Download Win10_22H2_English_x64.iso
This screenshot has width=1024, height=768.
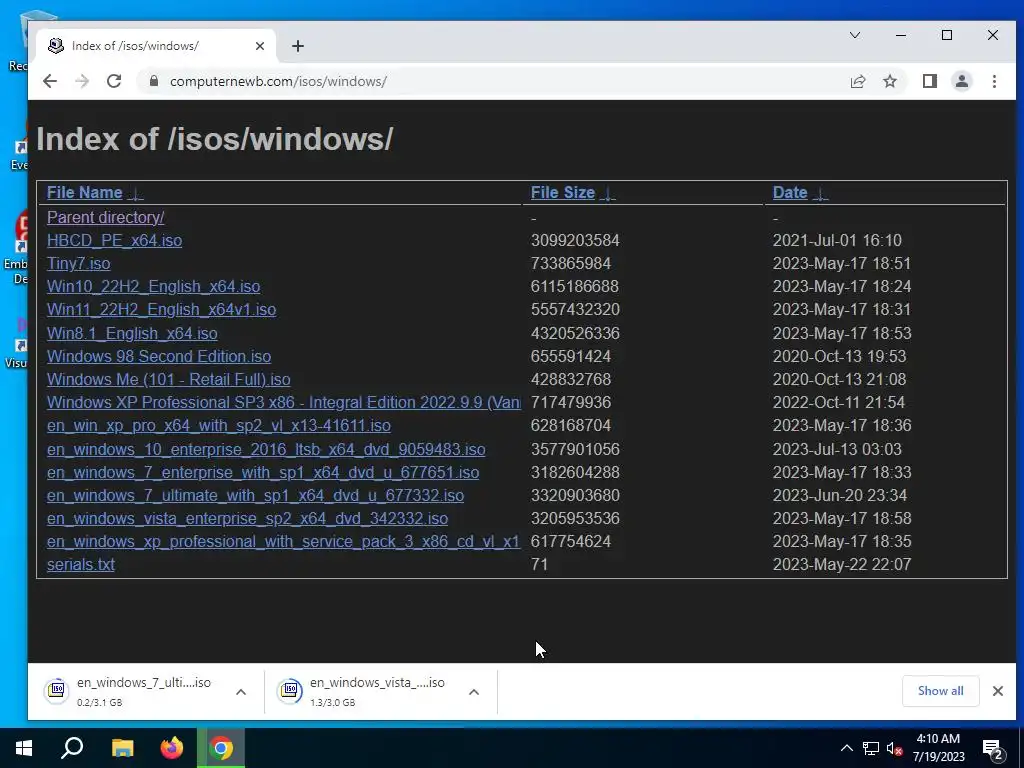point(153,287)
